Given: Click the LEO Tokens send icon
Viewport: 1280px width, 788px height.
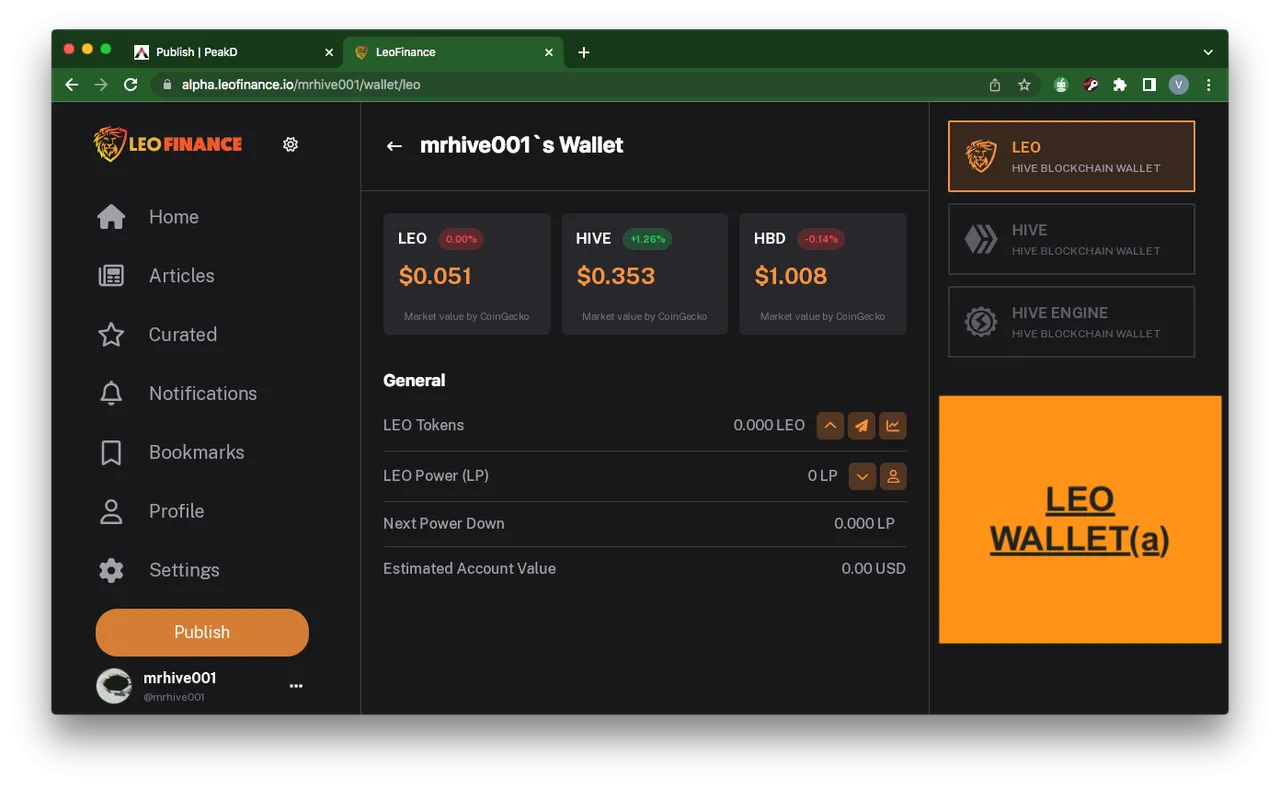Looking at the screenshot, I should click(861, 426).
